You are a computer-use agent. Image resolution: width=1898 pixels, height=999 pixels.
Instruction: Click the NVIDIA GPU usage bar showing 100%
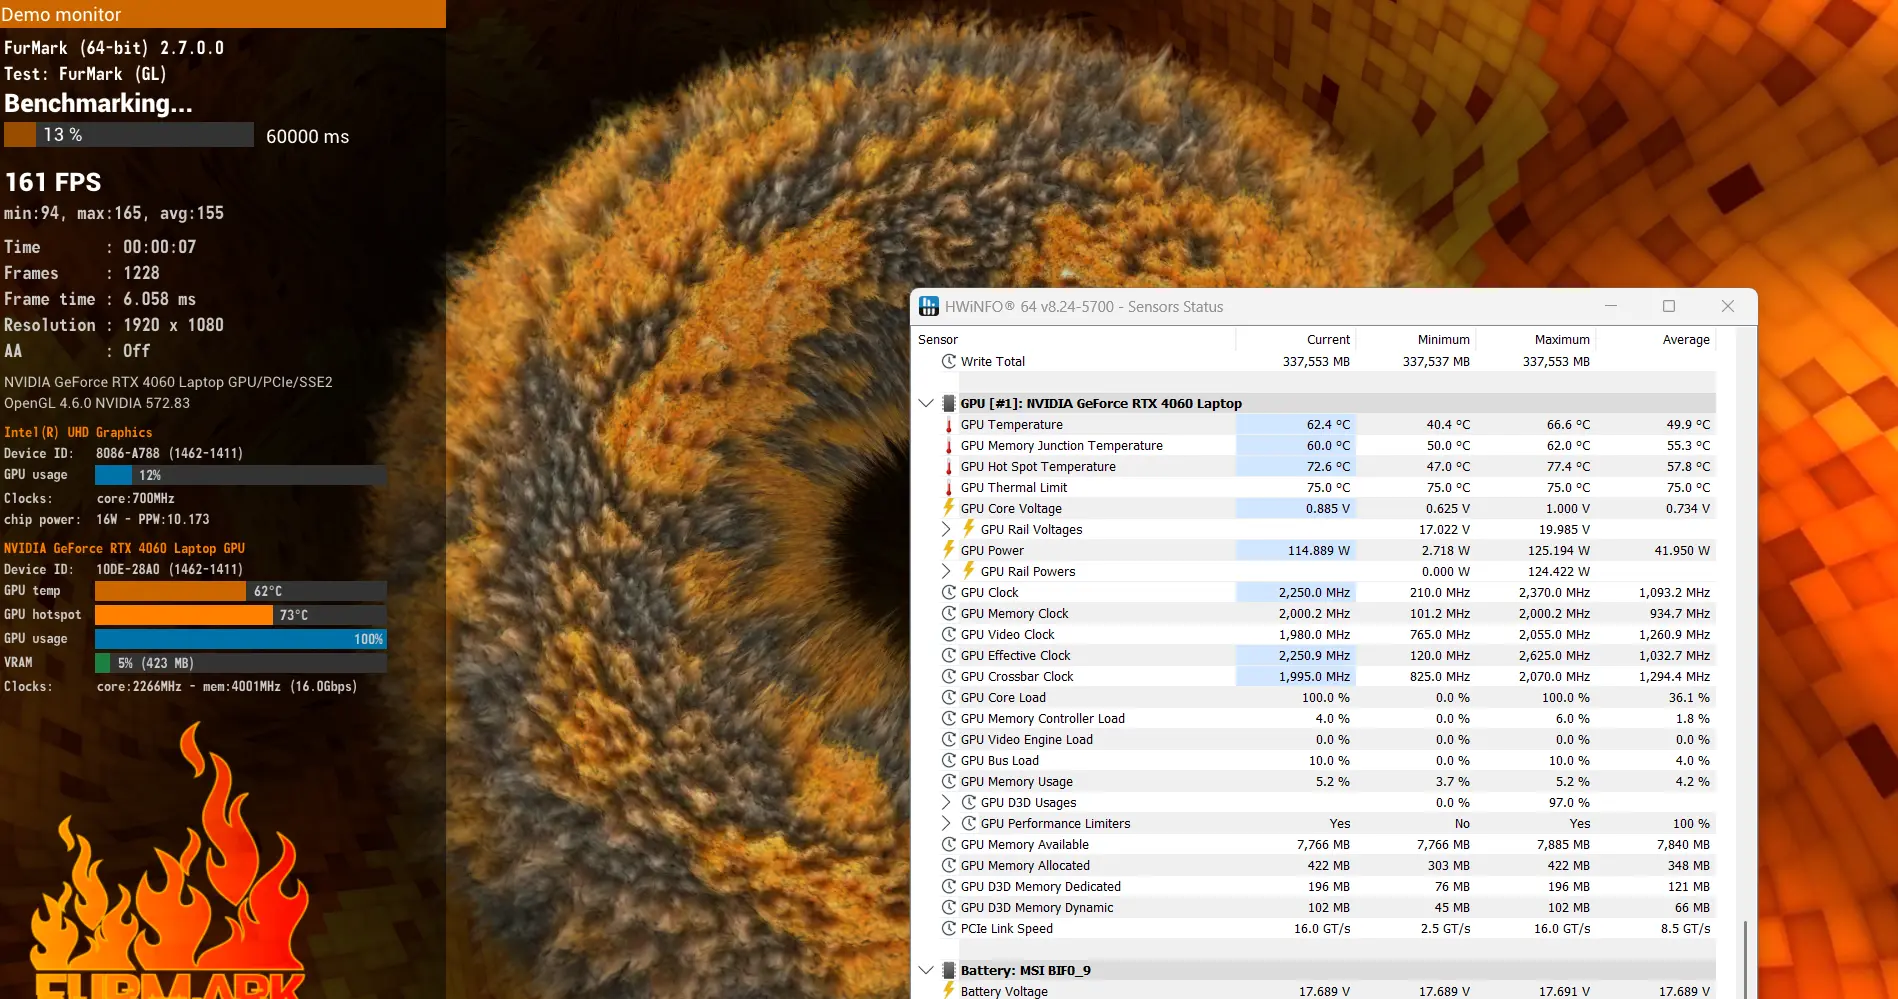(241, 639)
